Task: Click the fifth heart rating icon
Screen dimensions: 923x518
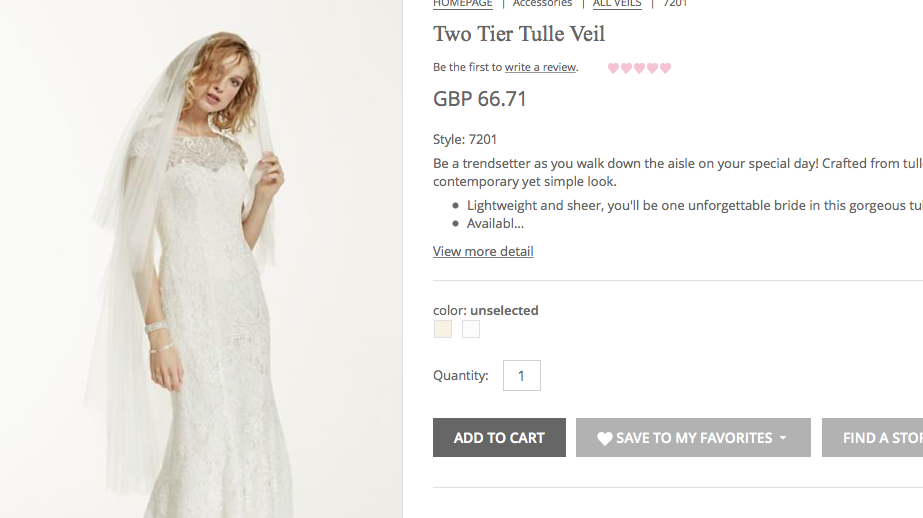Action: tap(666, 68)
